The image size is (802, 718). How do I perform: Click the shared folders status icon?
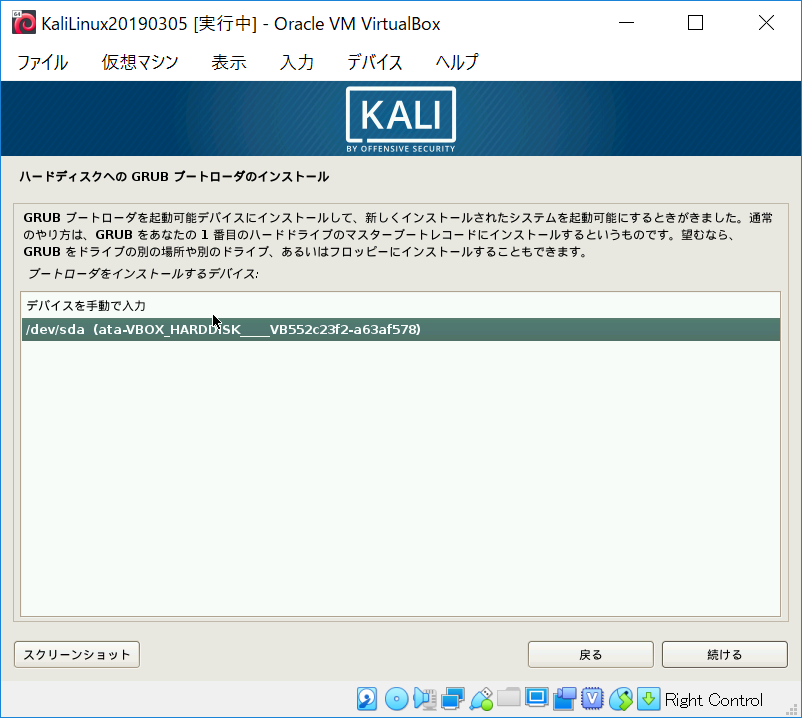pos(509,698)
